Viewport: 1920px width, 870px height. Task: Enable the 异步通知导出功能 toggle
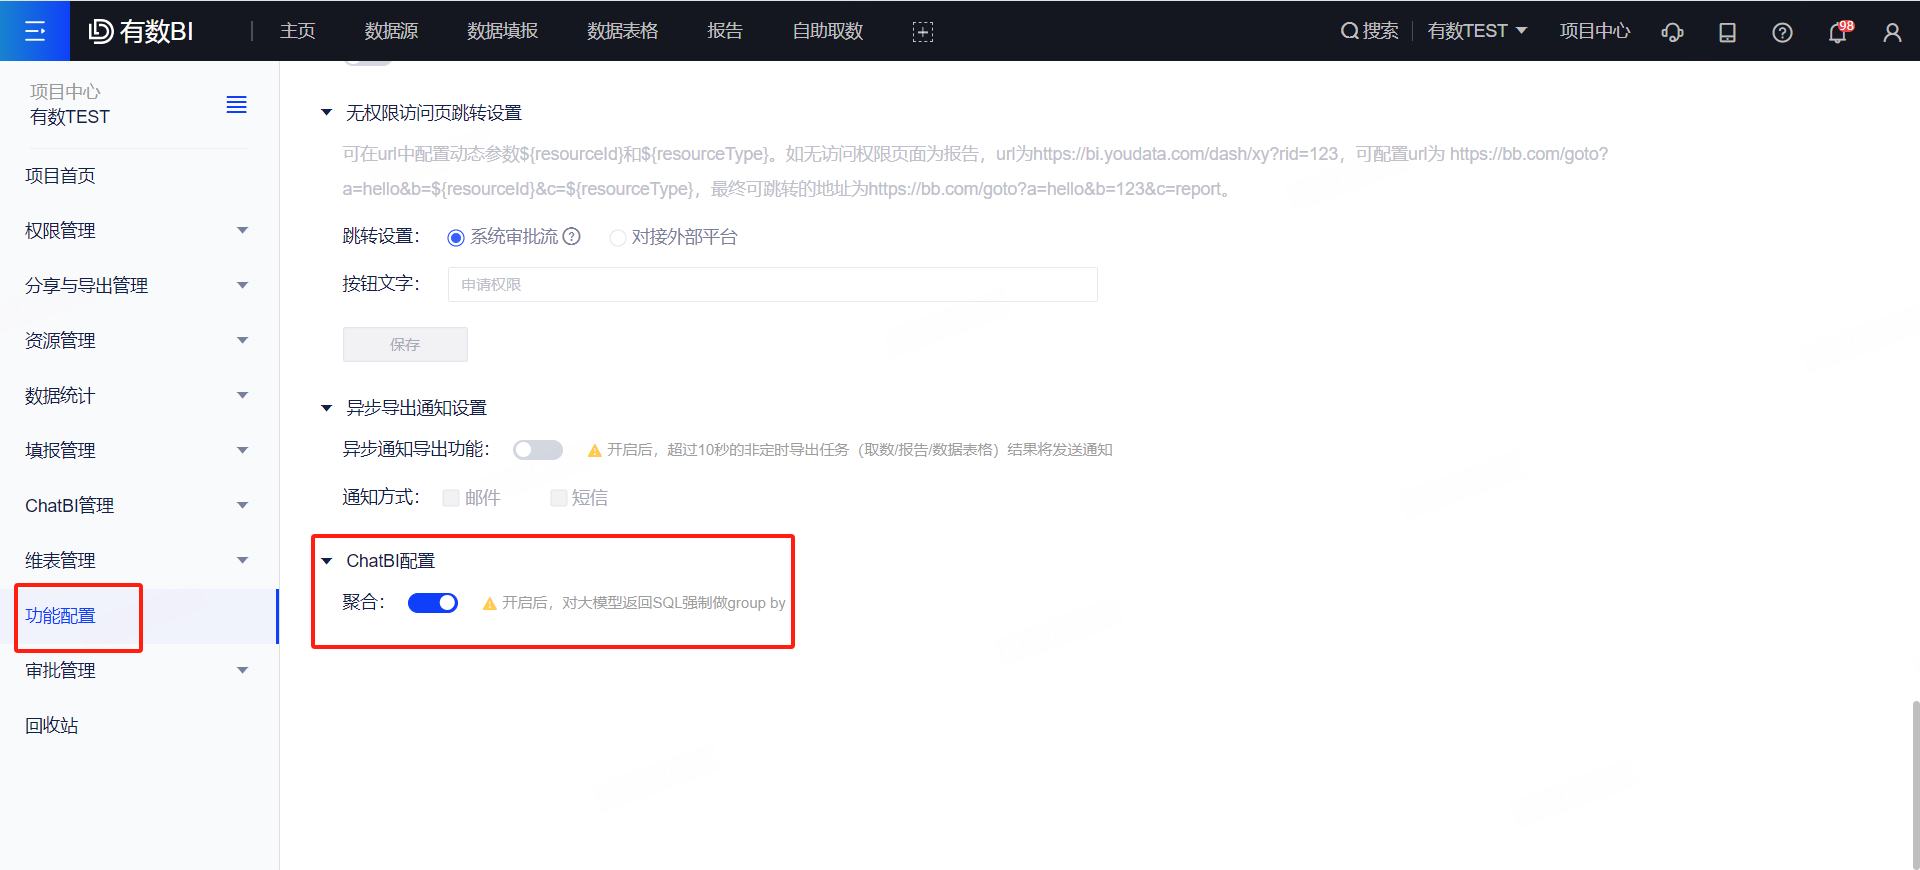click(538, 450)
